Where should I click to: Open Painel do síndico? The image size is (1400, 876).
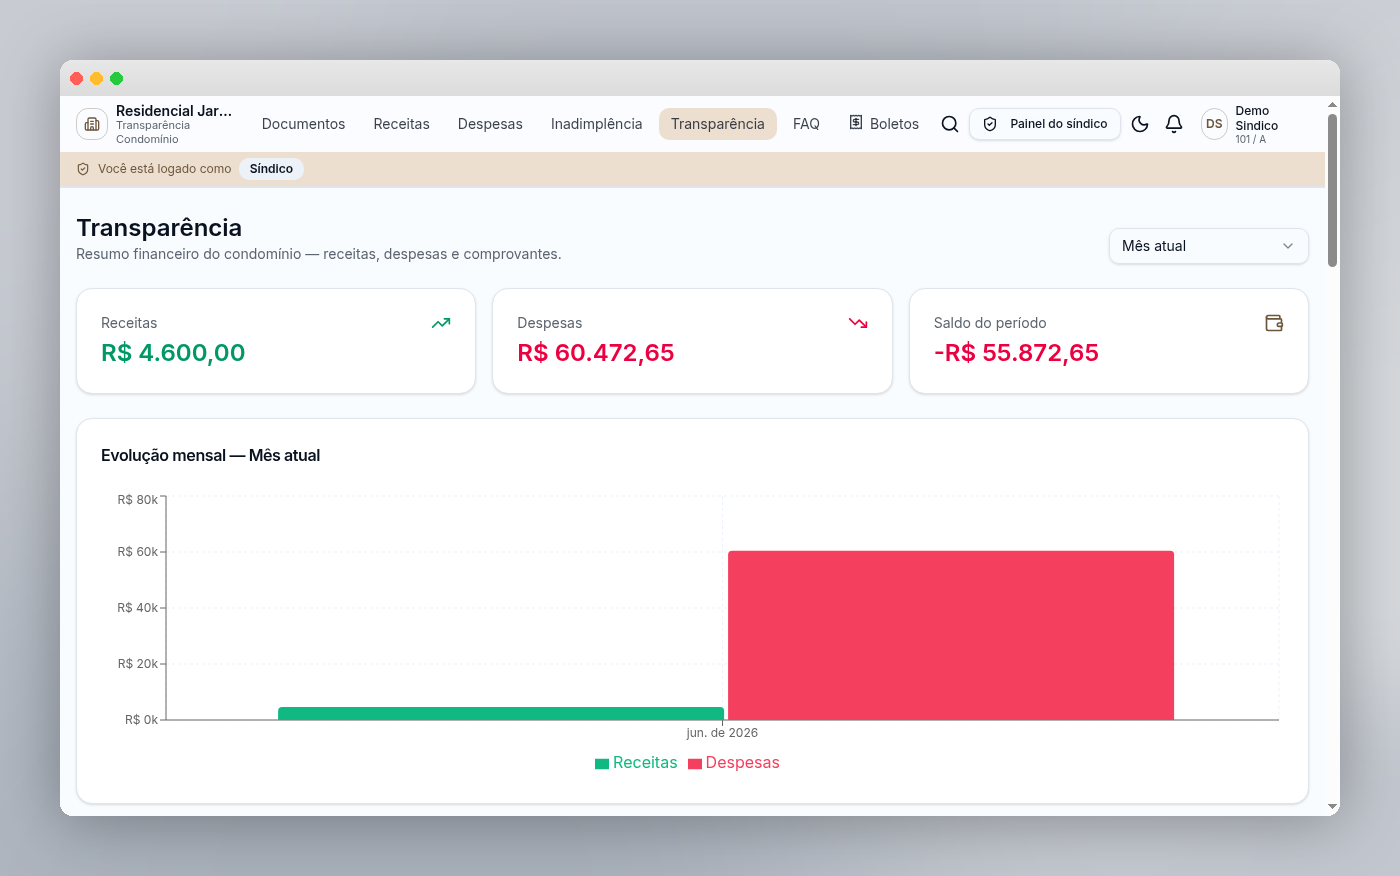pyautogui.click(x=1045, y=124)
